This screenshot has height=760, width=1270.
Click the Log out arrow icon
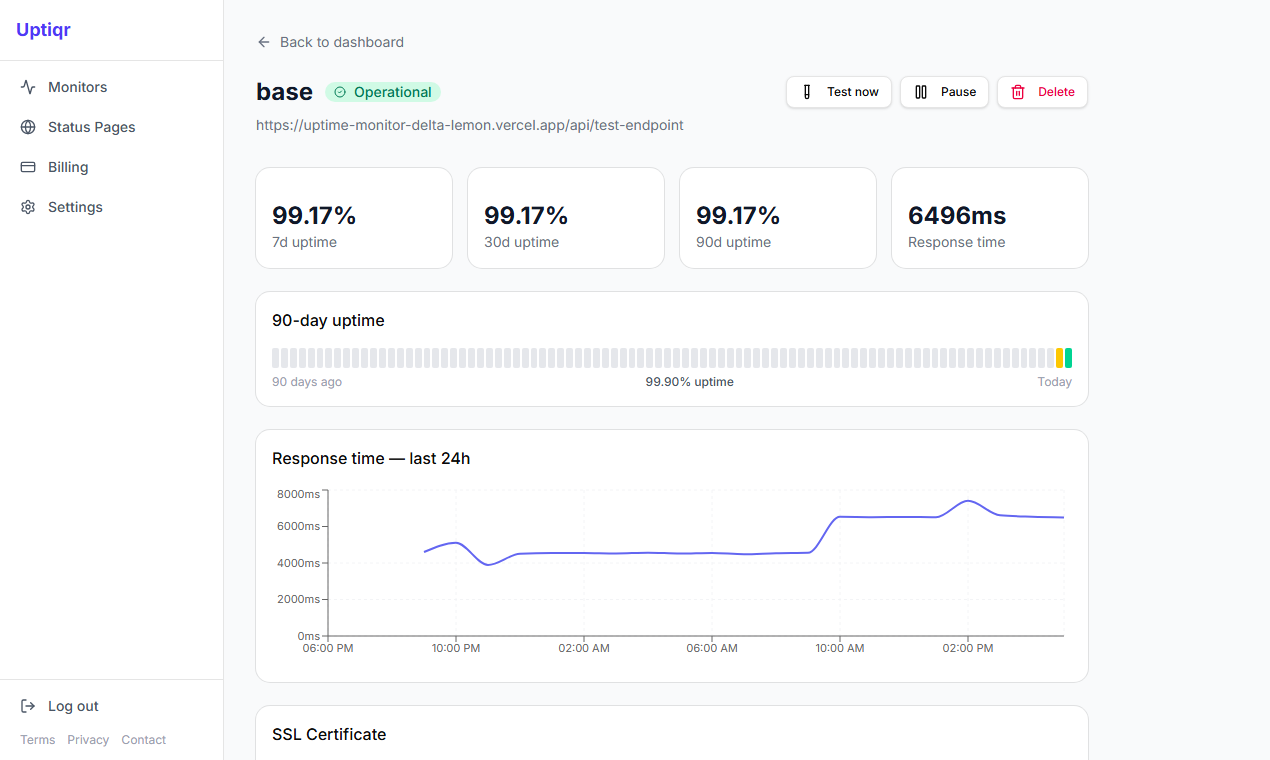tap(28, 706)
